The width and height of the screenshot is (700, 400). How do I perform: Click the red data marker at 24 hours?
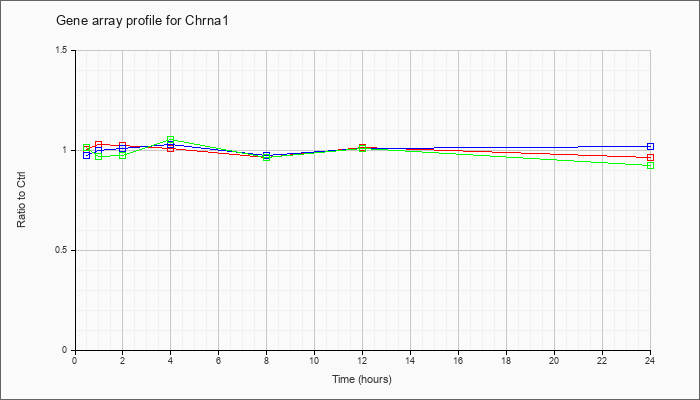650,158
